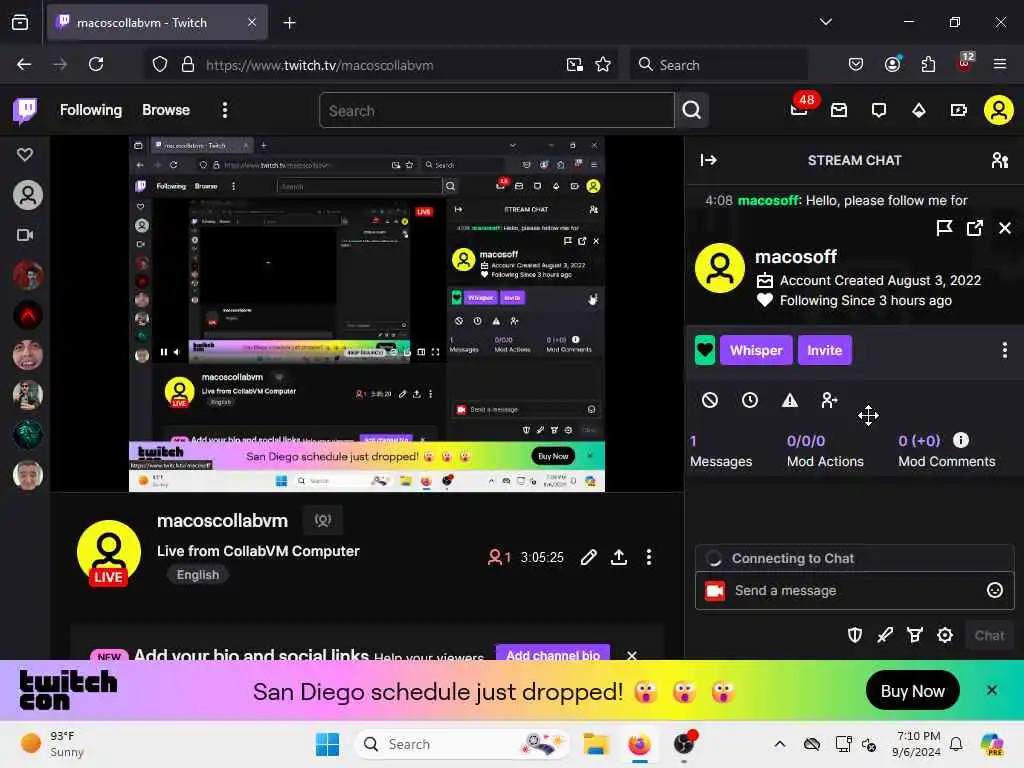Close the TwitchCon San Diego banner
This screenshot has height=768, width=1024.
click(x=991, y=690)
